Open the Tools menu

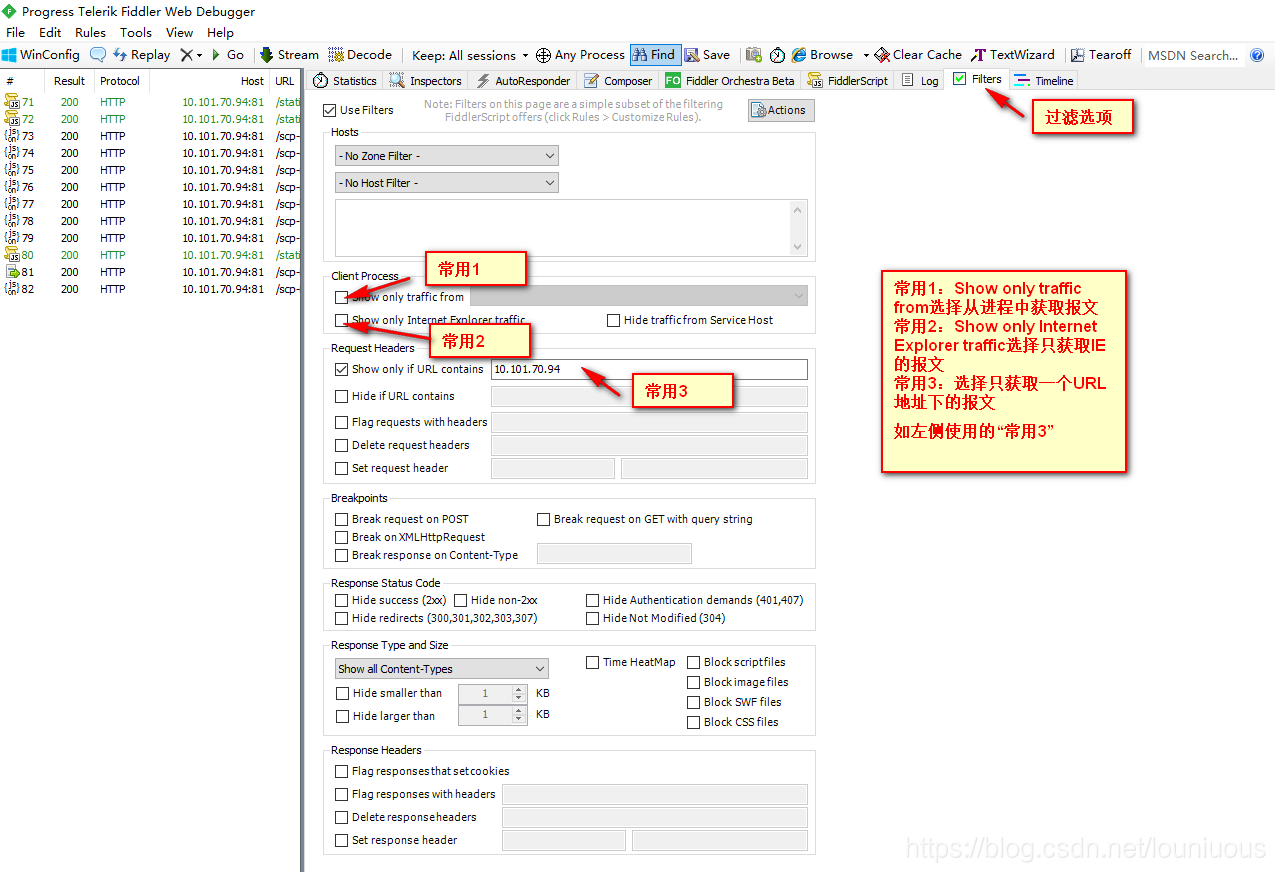[x=136, y=32]
